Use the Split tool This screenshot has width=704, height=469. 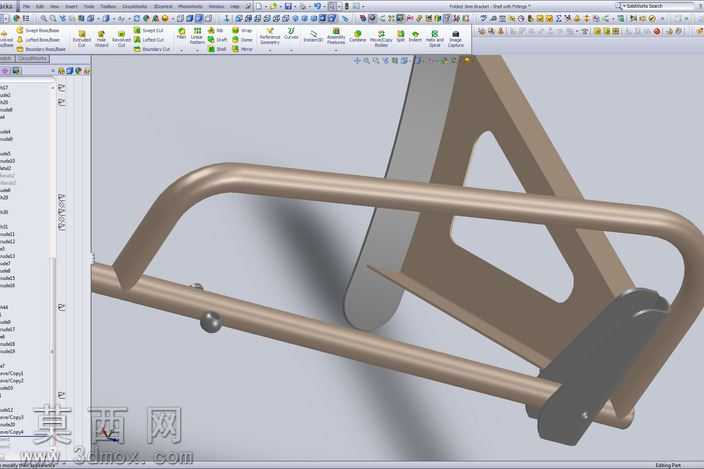click(x=400, y=36)
